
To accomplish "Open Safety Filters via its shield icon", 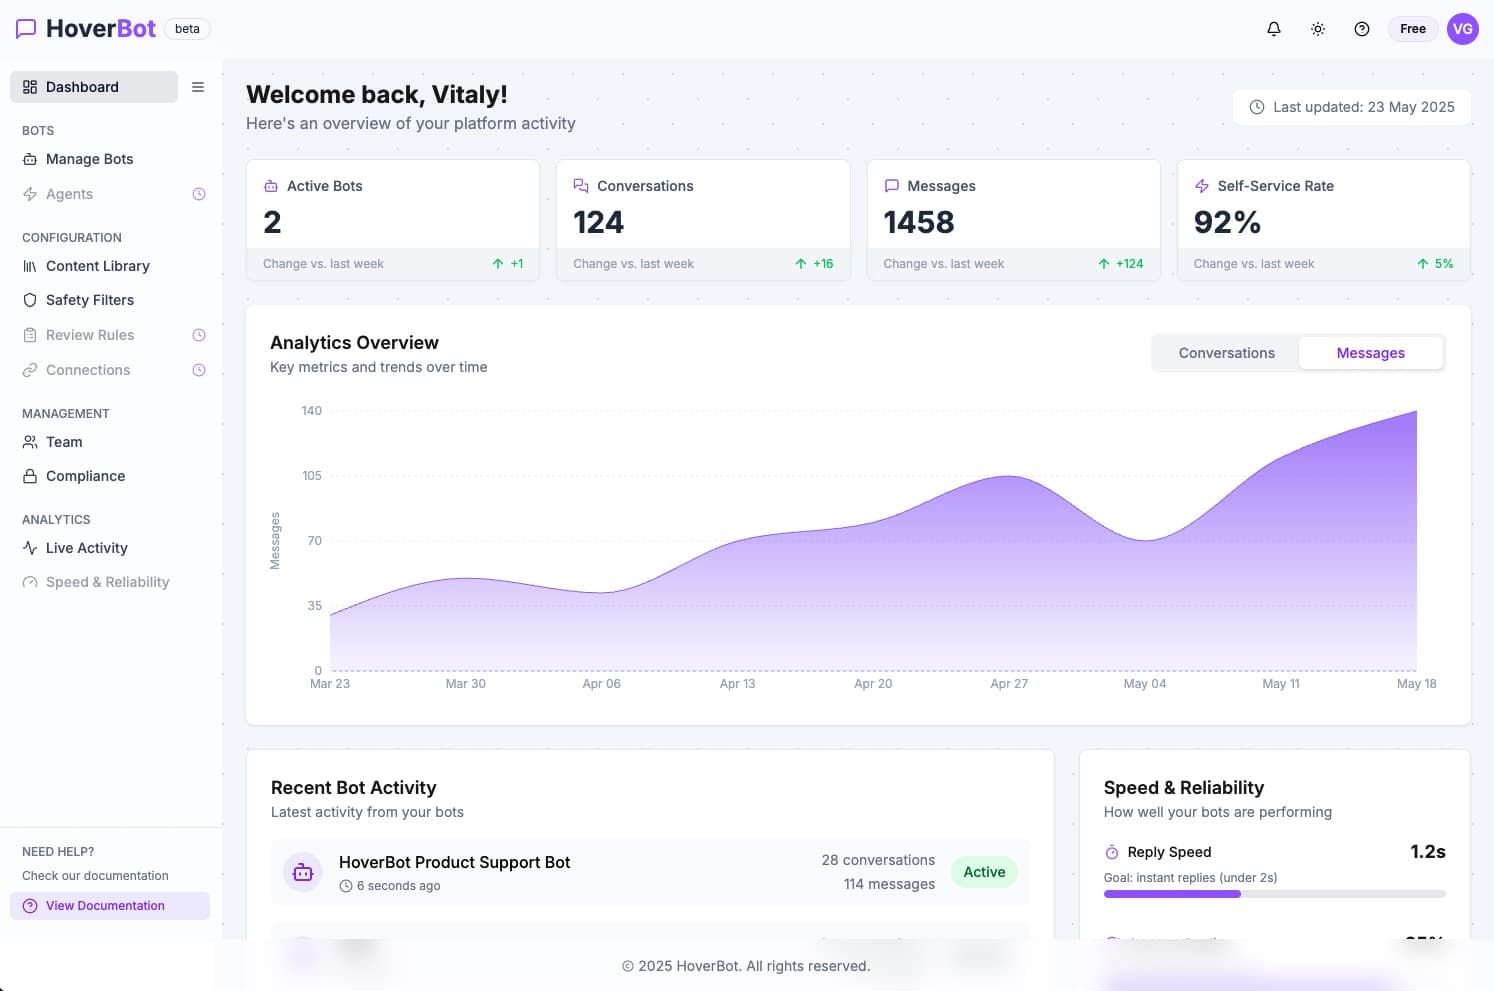I will (30, 300).
